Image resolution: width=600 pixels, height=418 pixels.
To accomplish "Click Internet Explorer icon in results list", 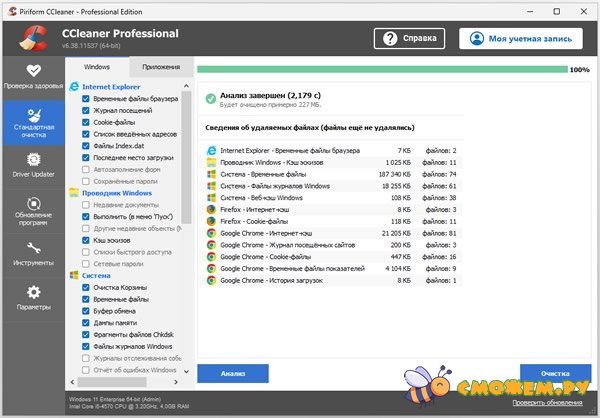I will (211, 150).
